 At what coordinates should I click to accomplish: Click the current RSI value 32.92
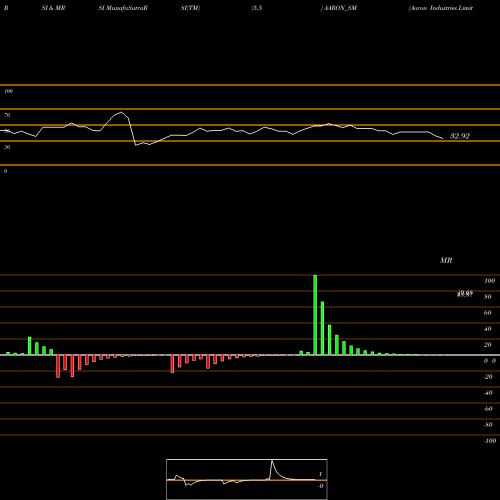pos(460,136)
